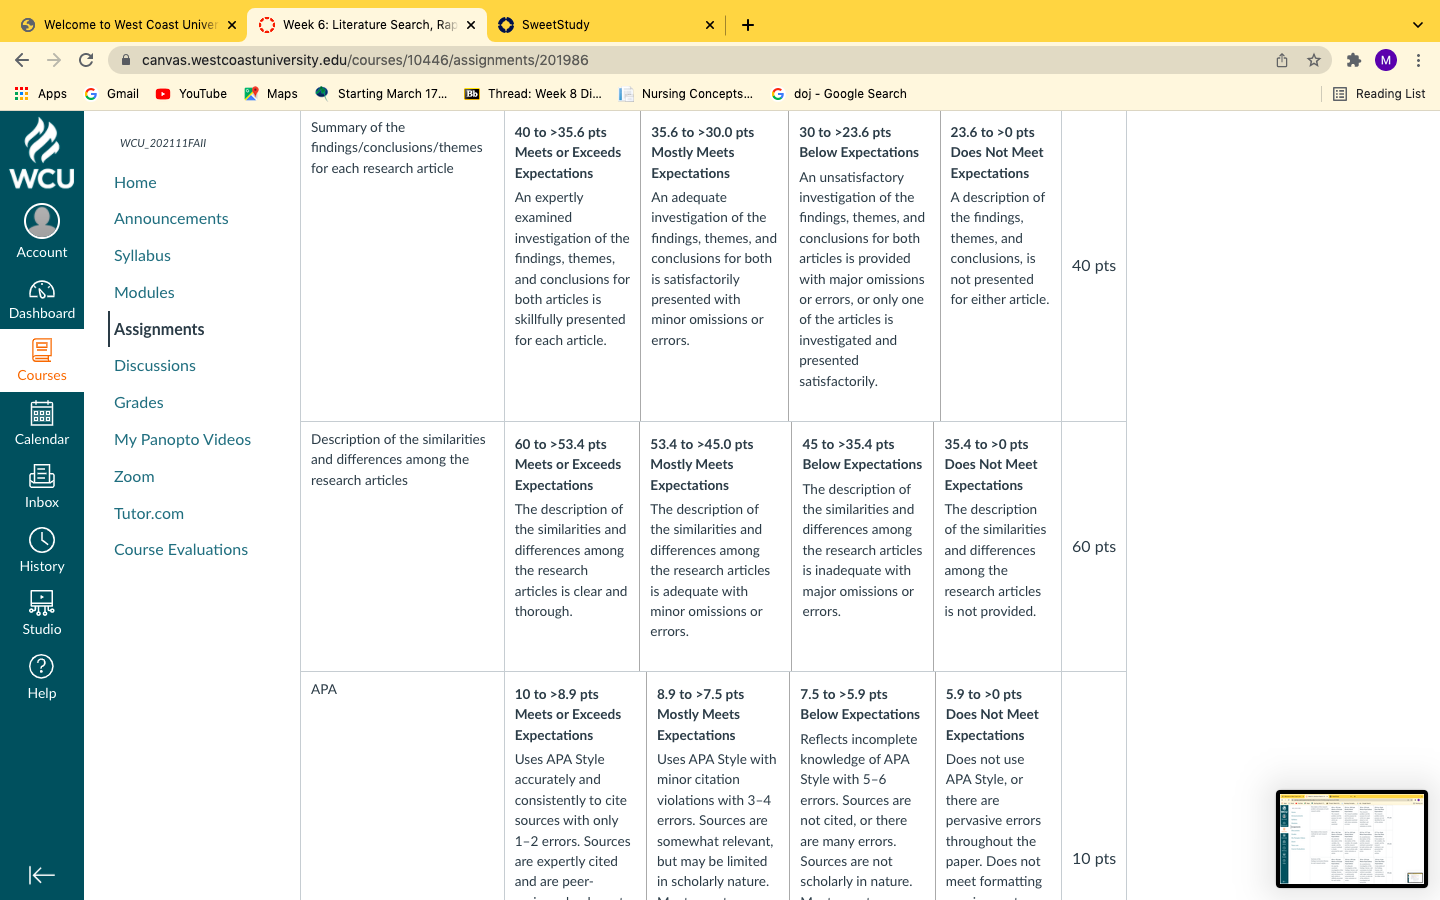1440x900 pixels.
Task: Collapse the global navigation with arrow icon
Action: pyautogui.click(x=42, y=875)
